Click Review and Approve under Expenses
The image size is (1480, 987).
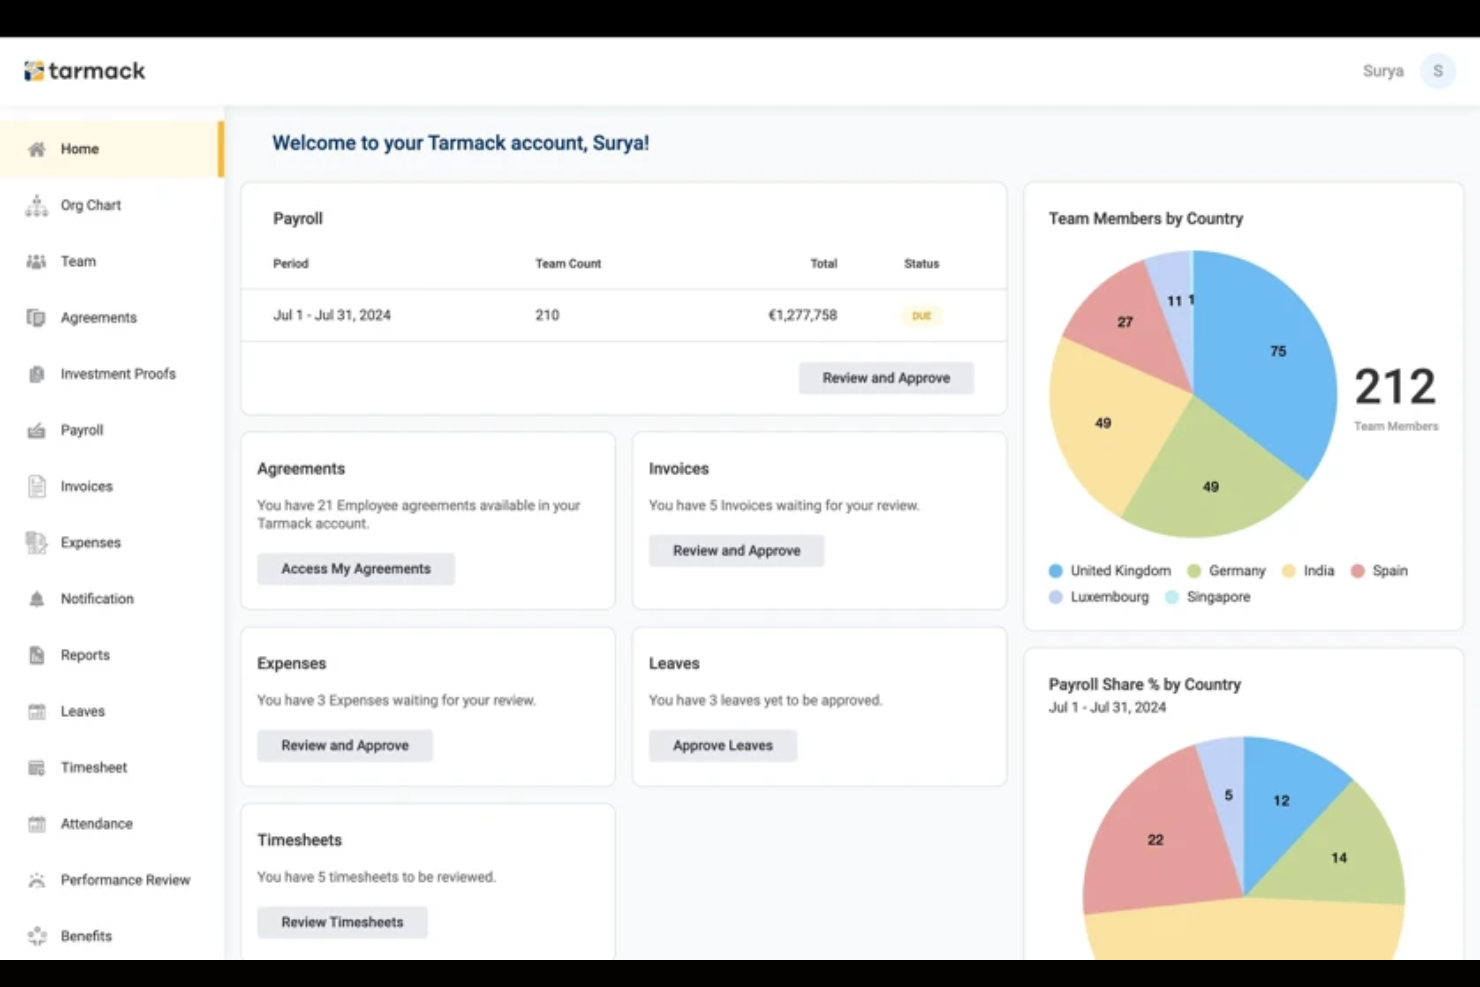(x=345, y=746)
